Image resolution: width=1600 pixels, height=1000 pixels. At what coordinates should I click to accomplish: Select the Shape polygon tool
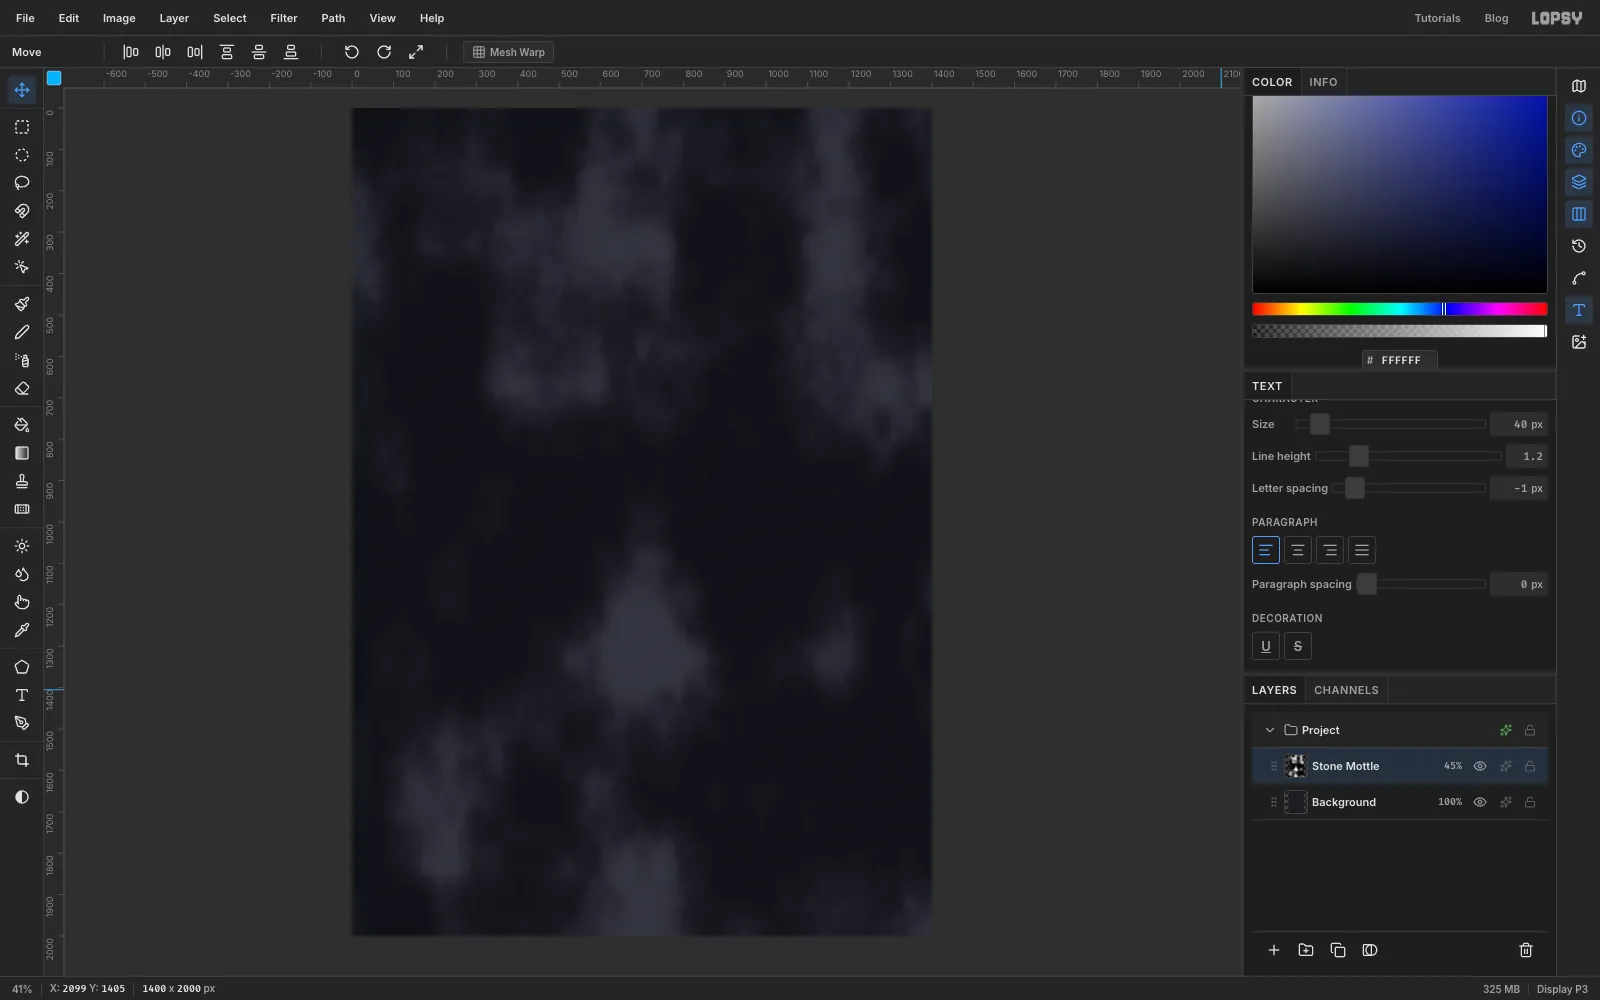pos(21,667)
